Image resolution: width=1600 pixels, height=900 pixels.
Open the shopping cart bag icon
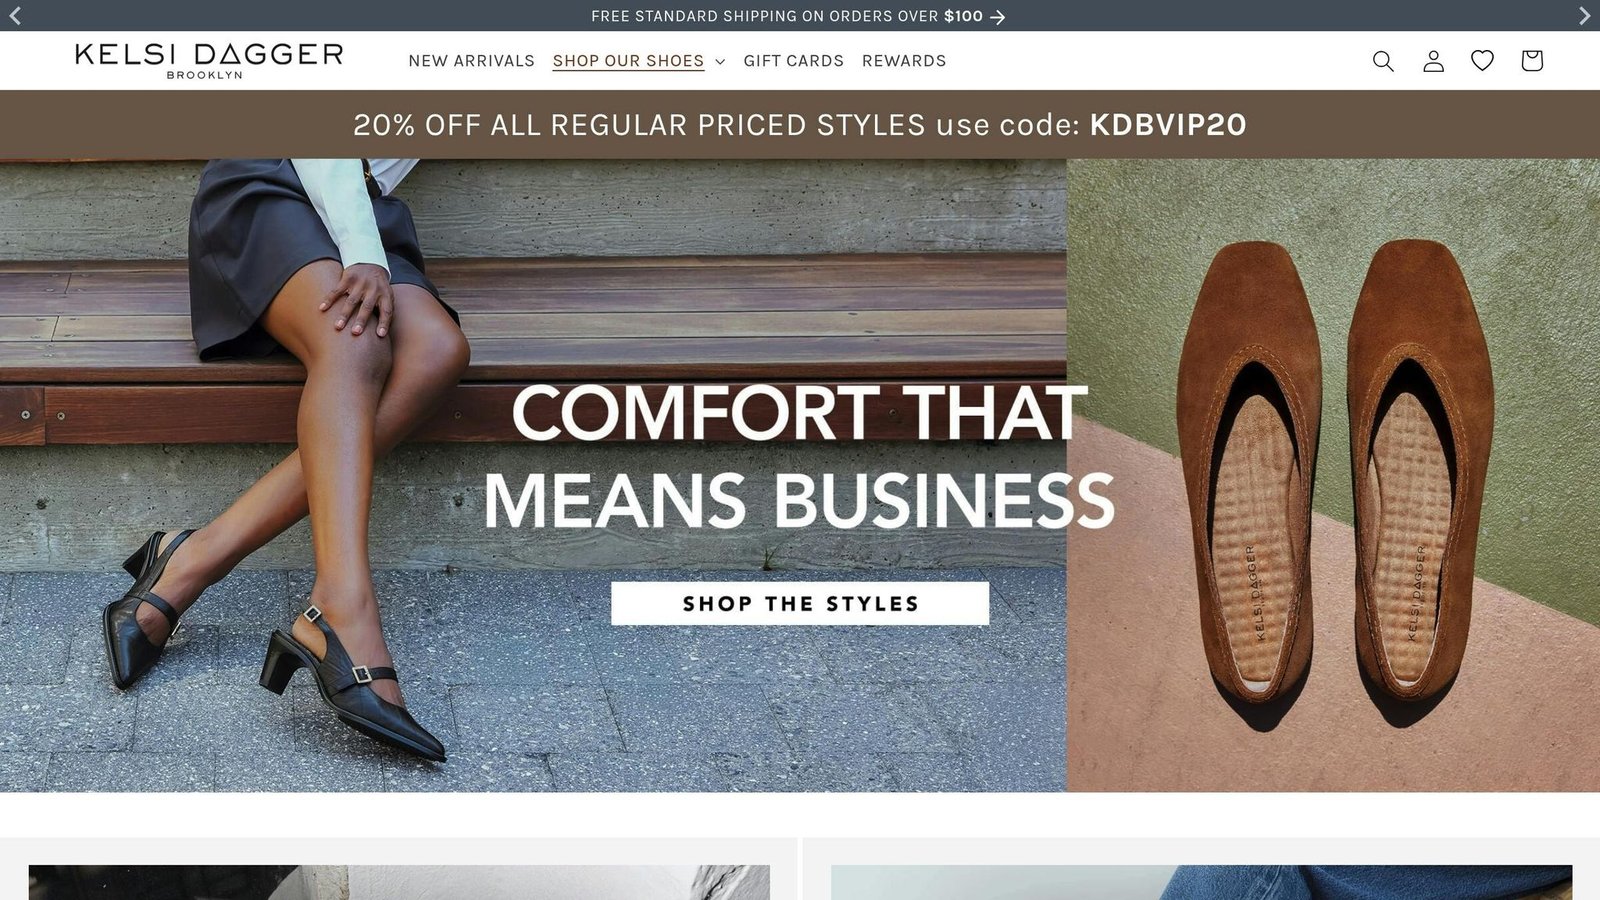(1531, 61)
